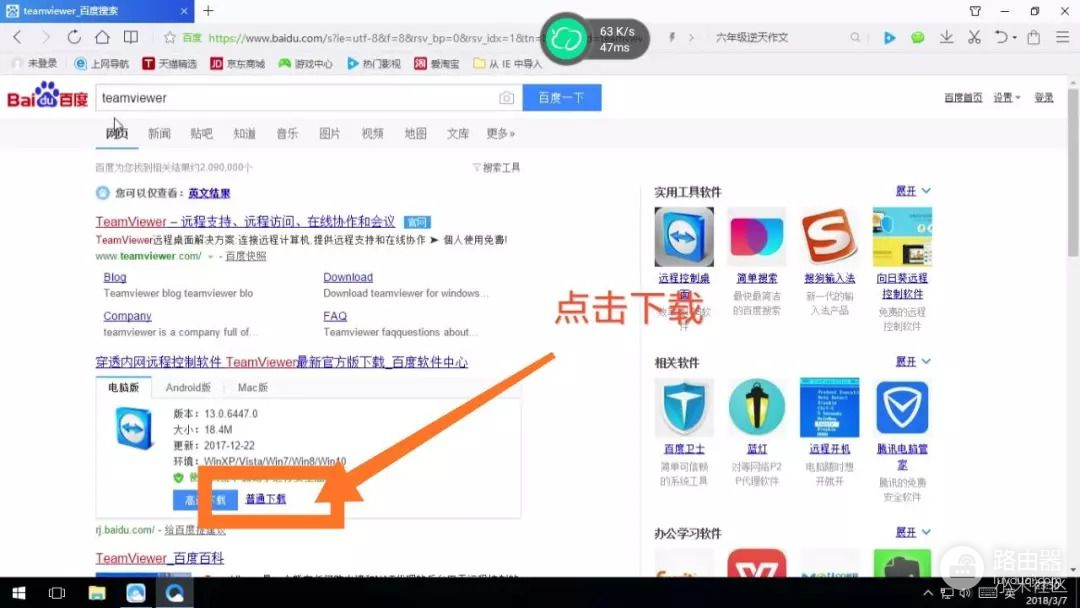Open the 设置 dropdown
This screenshot has height=608, width=1080.
tap(1006, 98)
